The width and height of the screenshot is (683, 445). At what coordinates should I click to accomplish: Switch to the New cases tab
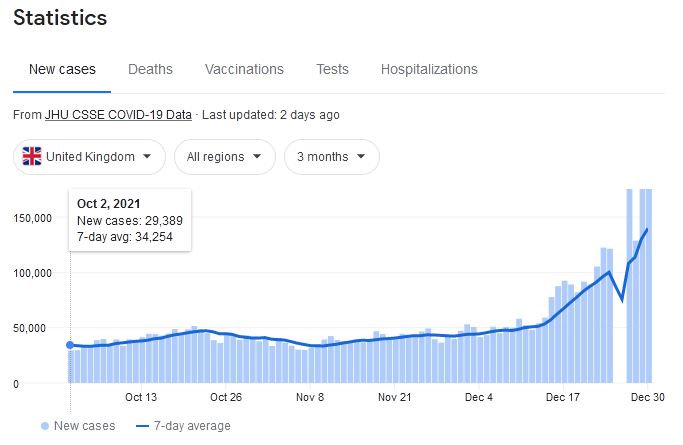pyautogui.click(x=62, y=69)
